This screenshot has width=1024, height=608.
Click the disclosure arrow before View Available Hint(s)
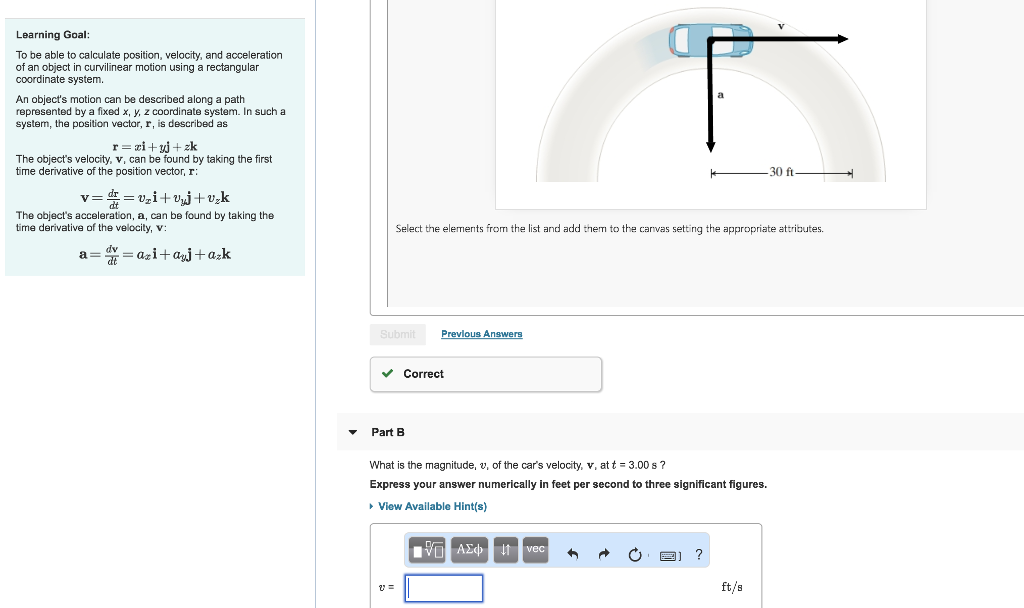point(372,506)
